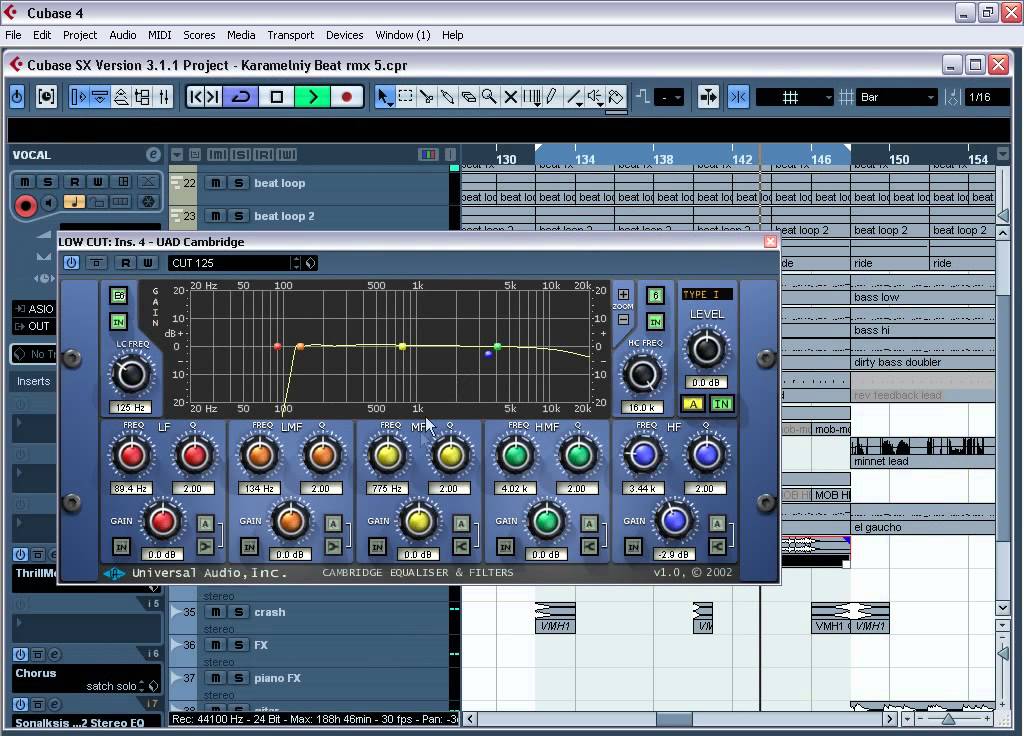
Task: Select the Erase tool
Action: 468,97
